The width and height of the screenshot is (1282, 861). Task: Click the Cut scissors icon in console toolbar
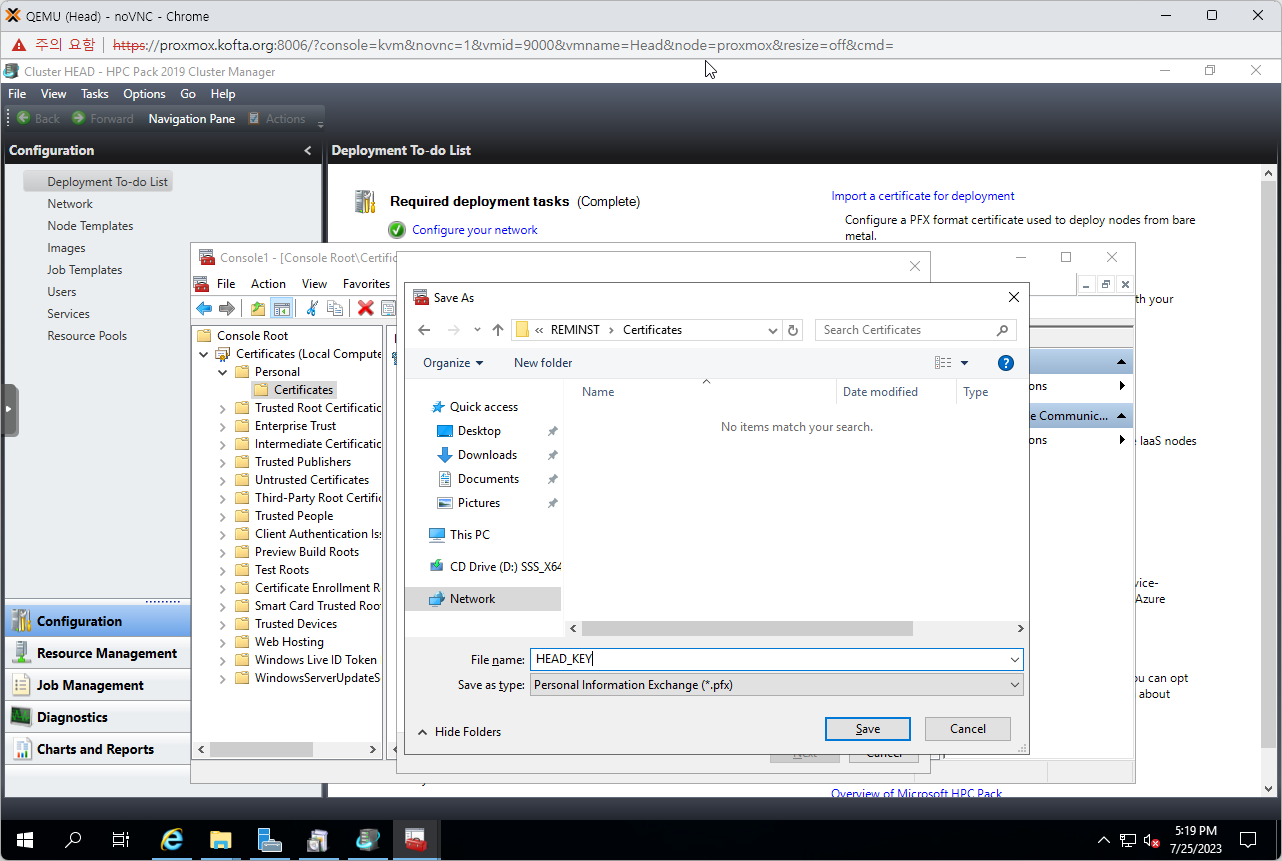[312, 309]
